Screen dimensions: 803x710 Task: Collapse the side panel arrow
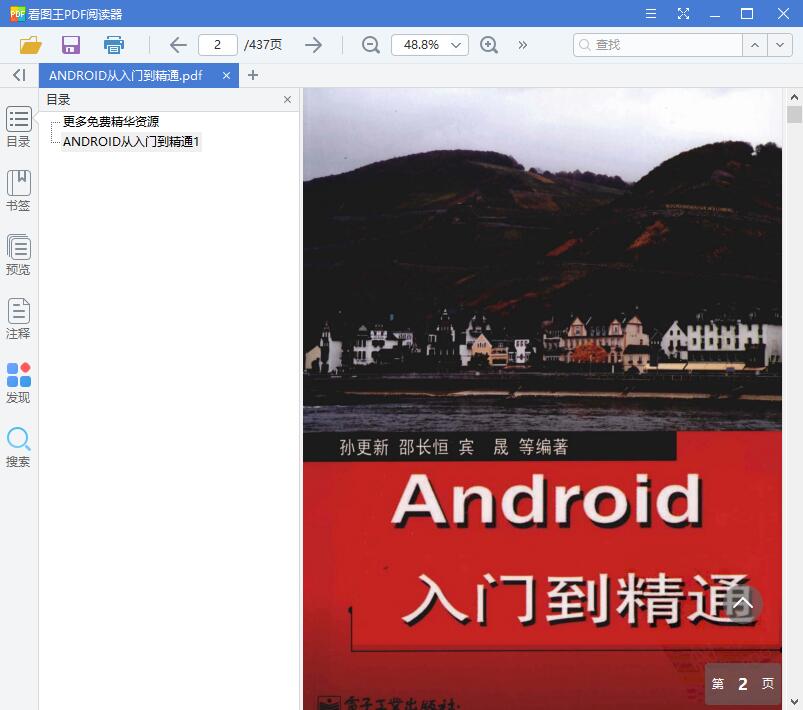pyautogui.click(x=19, y=75)
